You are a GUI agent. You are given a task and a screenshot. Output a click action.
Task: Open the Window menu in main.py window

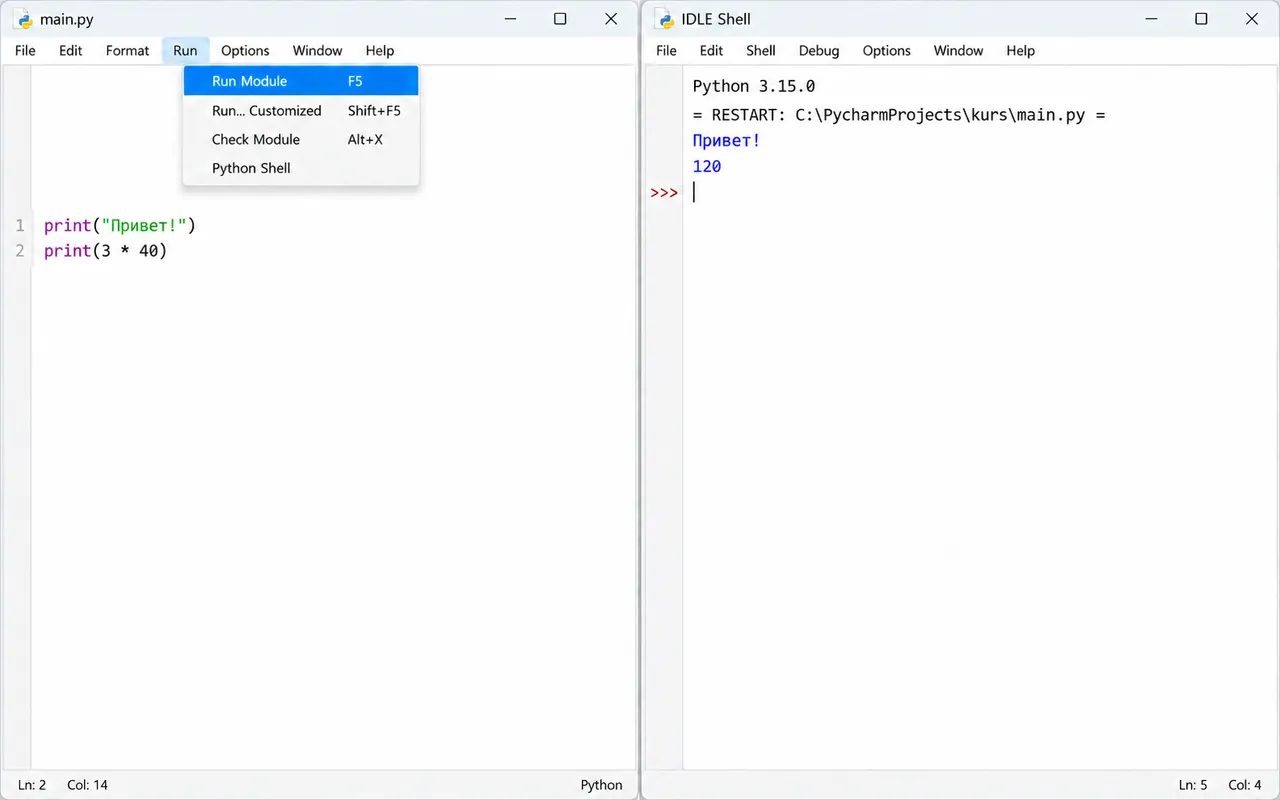coord(317,51)
